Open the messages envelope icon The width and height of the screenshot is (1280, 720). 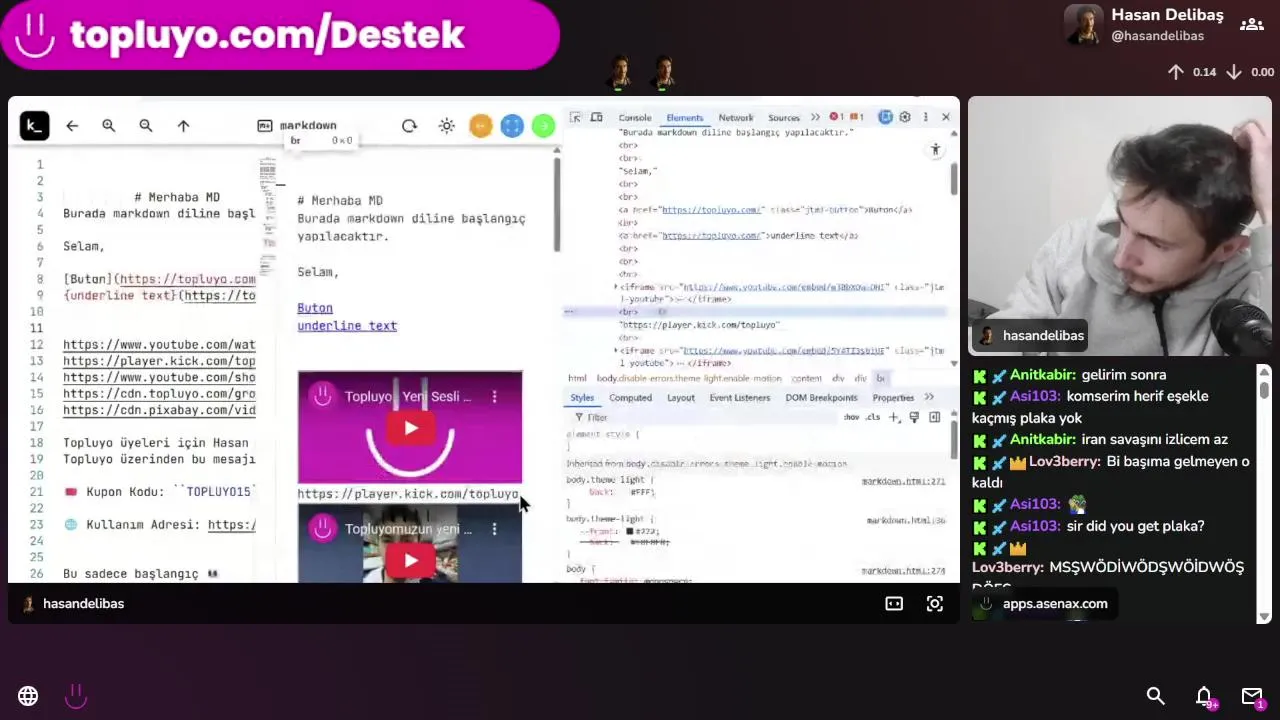coord(1252,696)
